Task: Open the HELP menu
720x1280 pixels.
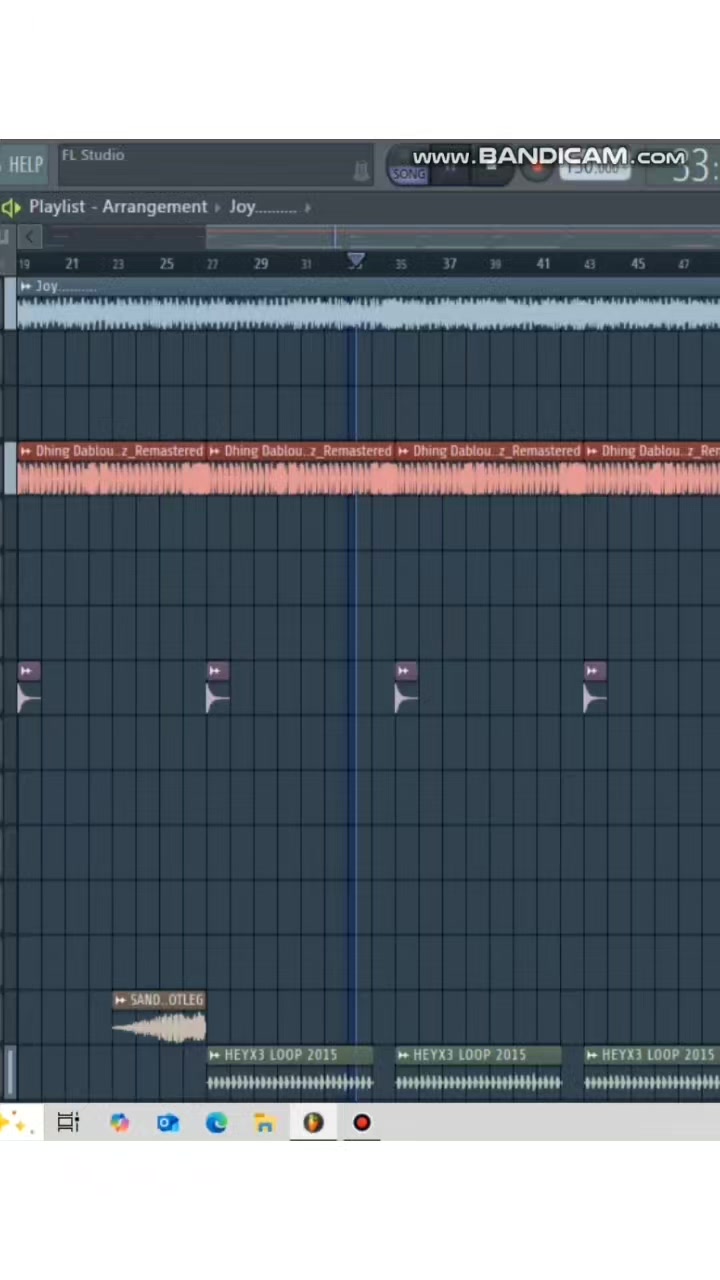Action: pyautogui.click(x=25, y=165)
